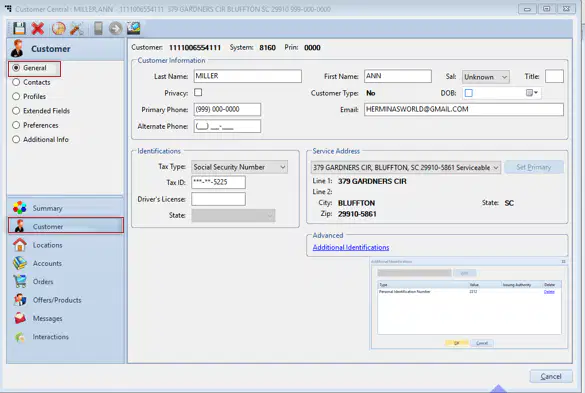Expand the Service Address dropdown
This screenshot has width=585, height=393.
pyautogui.click(x=406, y=168)
